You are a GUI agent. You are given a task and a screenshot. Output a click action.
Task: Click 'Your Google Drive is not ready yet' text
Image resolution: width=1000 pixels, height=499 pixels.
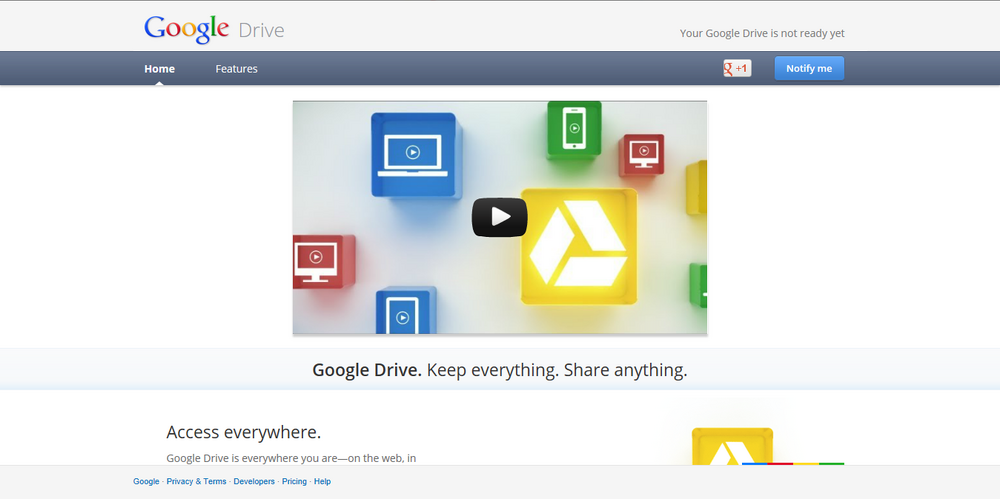point(762,33)
